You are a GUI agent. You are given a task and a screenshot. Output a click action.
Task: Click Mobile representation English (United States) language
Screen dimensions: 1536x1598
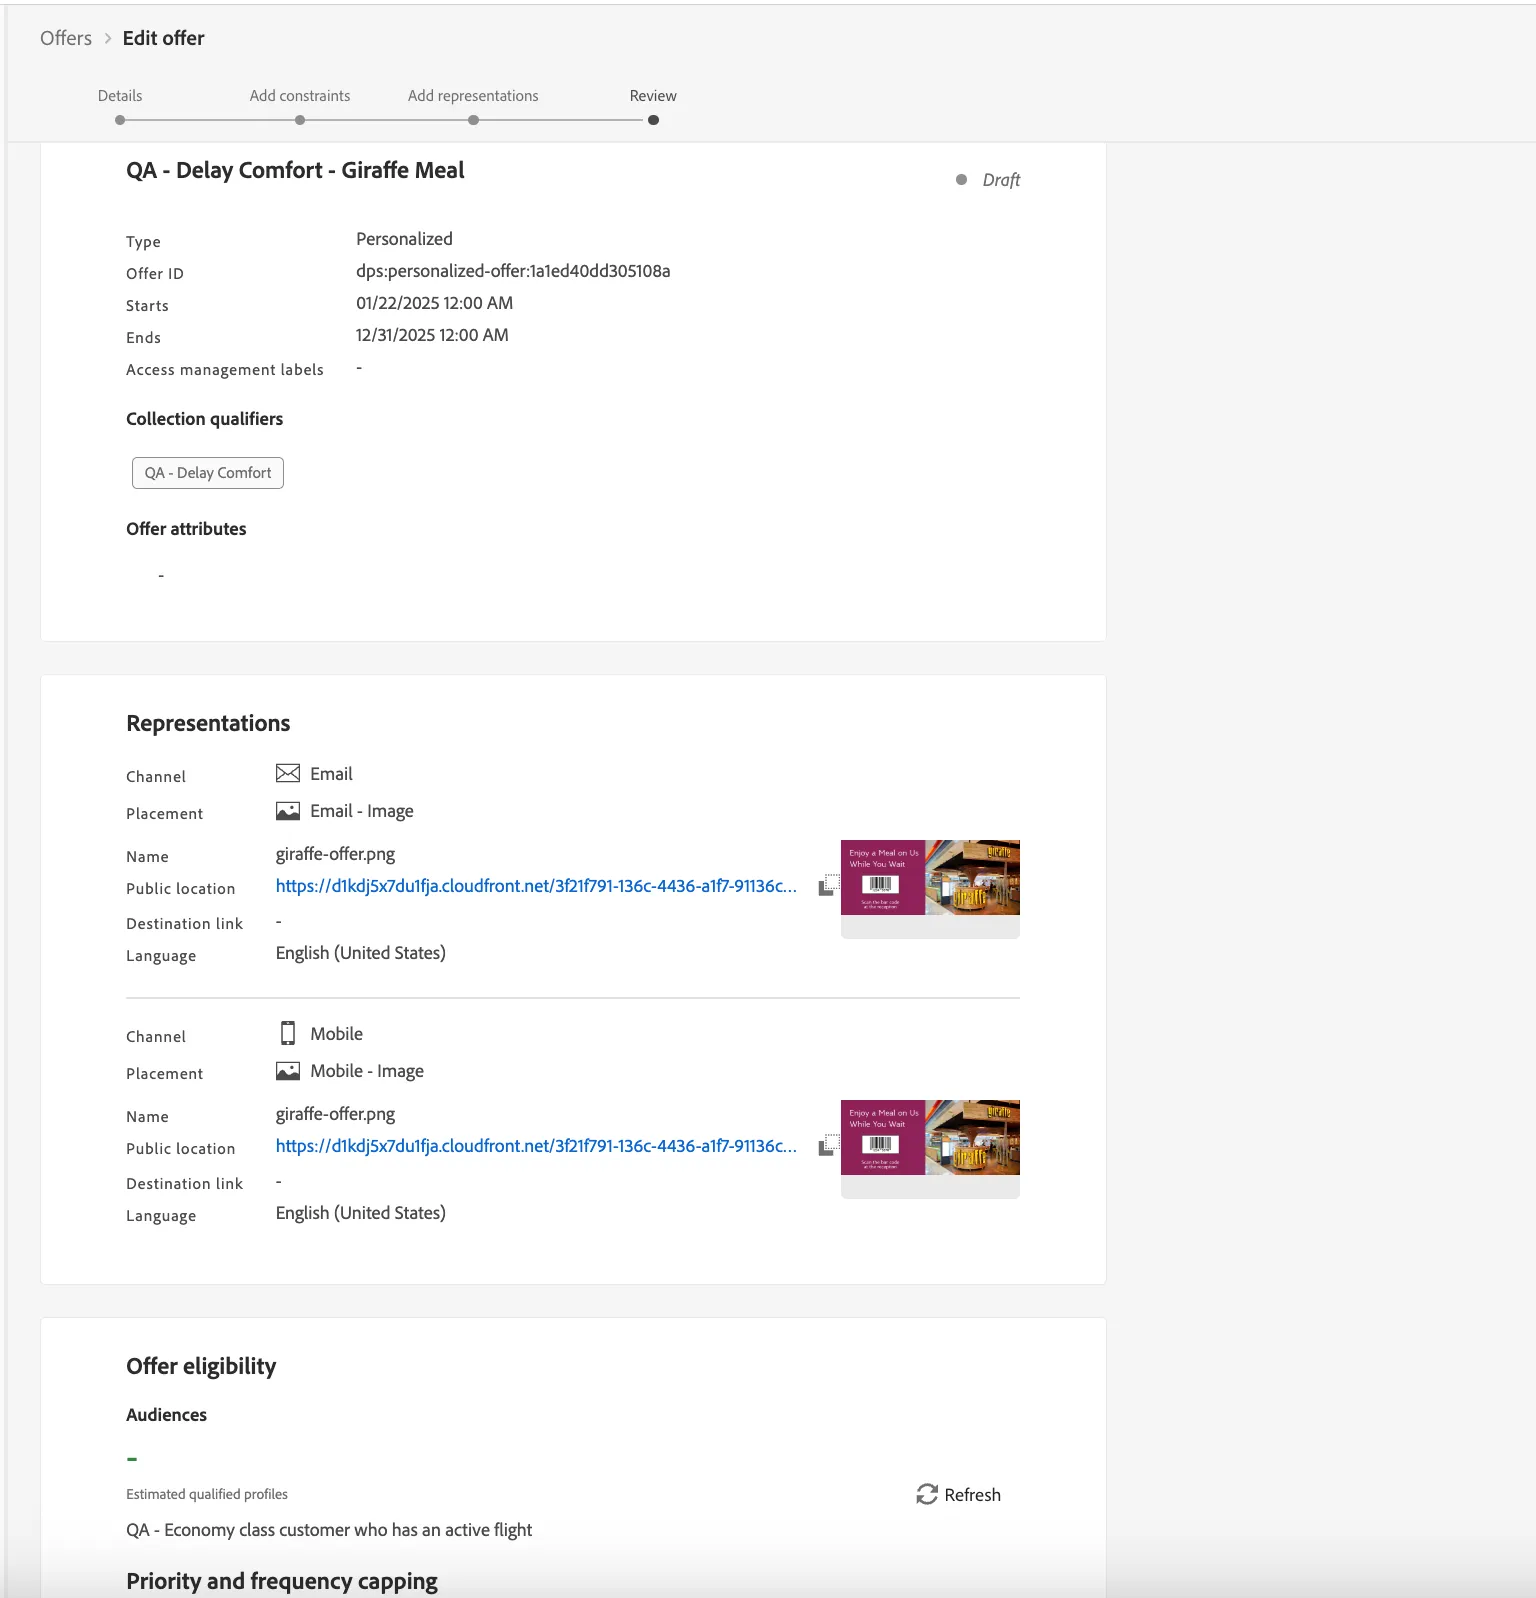pyautogui.click(x=360, y=1213)
